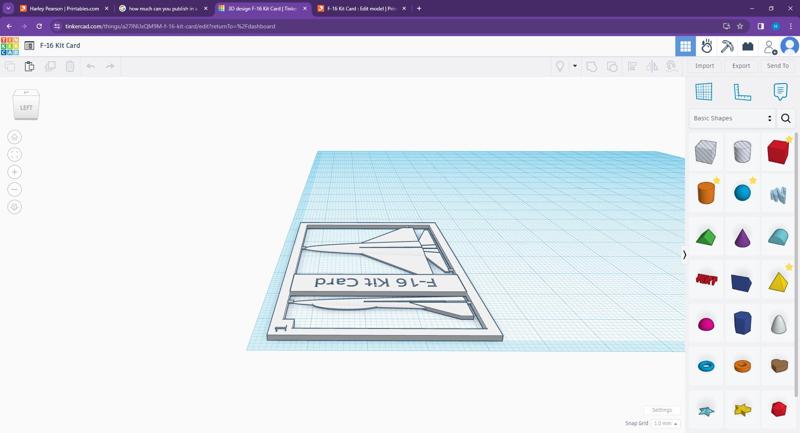Select the red Box shape

coord(778,151)
